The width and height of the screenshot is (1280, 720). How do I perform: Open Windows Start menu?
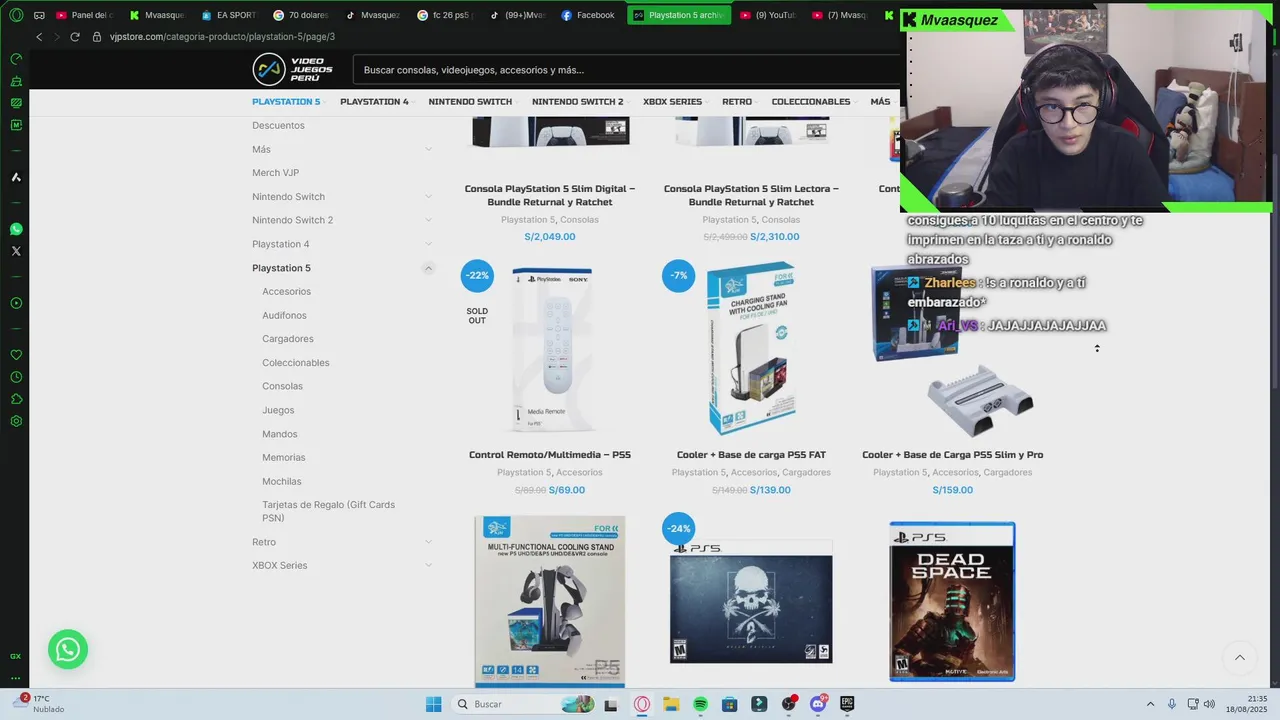433,704
